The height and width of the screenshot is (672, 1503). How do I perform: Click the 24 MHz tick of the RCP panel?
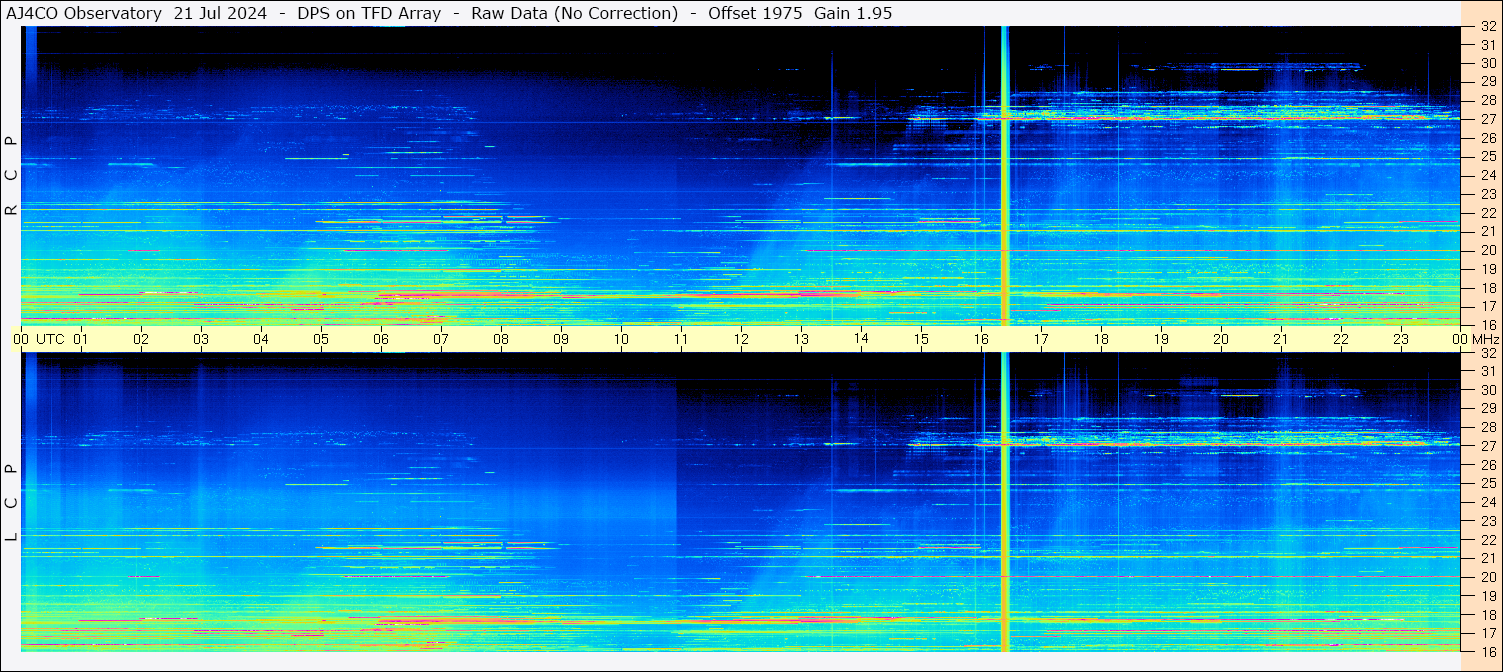click(1488, 175)
